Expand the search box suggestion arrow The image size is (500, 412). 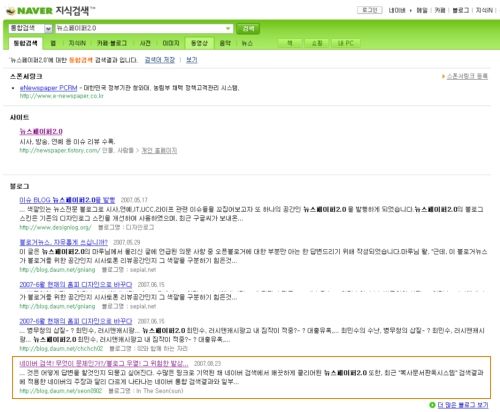tap(228, 28)
